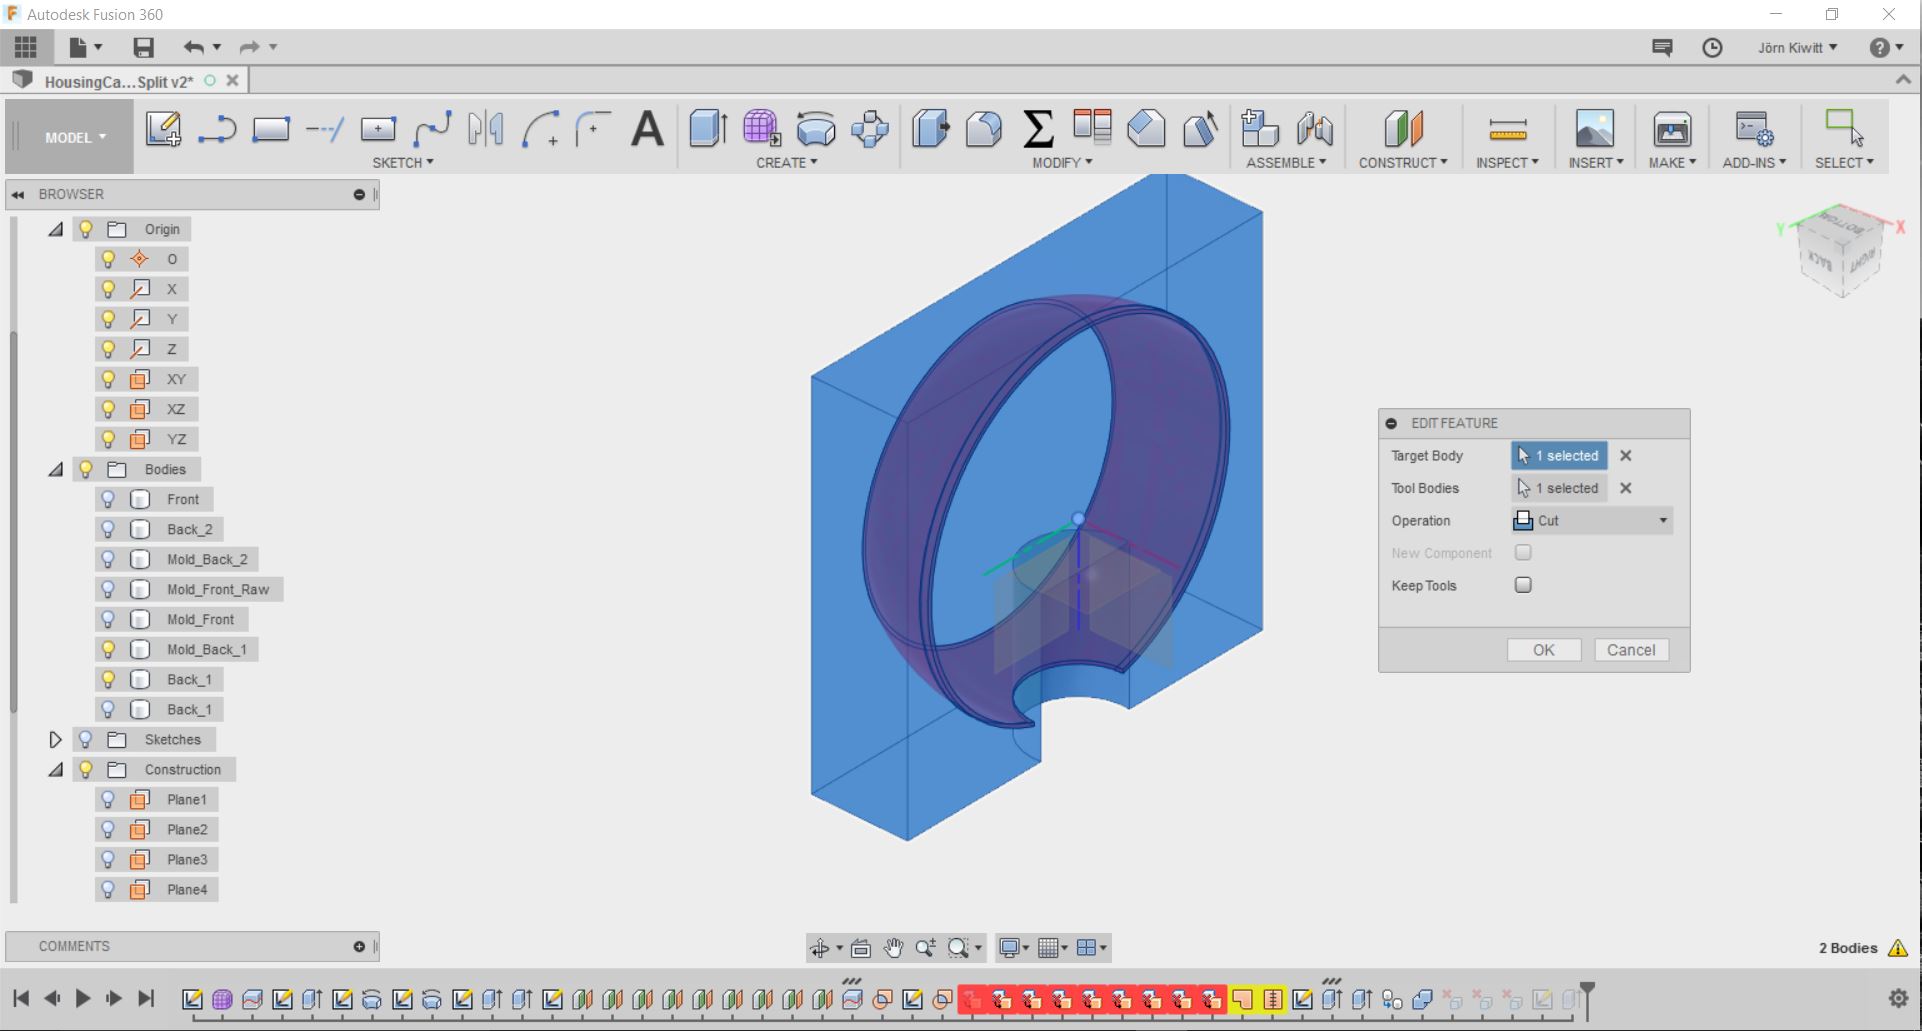Toggle the Keep Tools checkbox
This screenshot has height=1031, width=1922.
click(x=1523, y=585)
